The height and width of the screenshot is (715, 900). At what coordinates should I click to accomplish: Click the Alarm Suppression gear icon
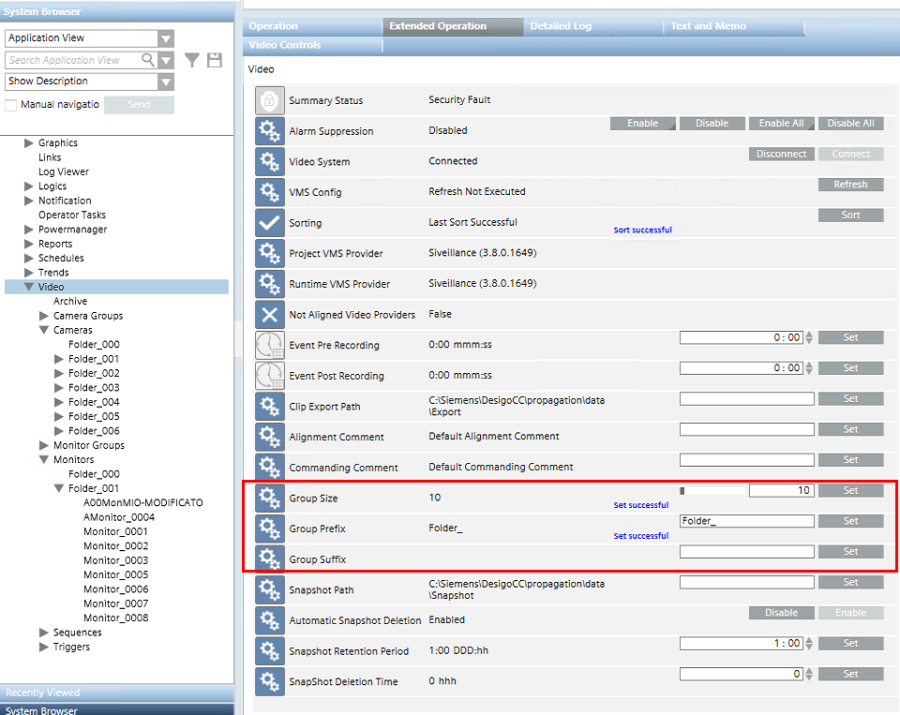[269, 131]
